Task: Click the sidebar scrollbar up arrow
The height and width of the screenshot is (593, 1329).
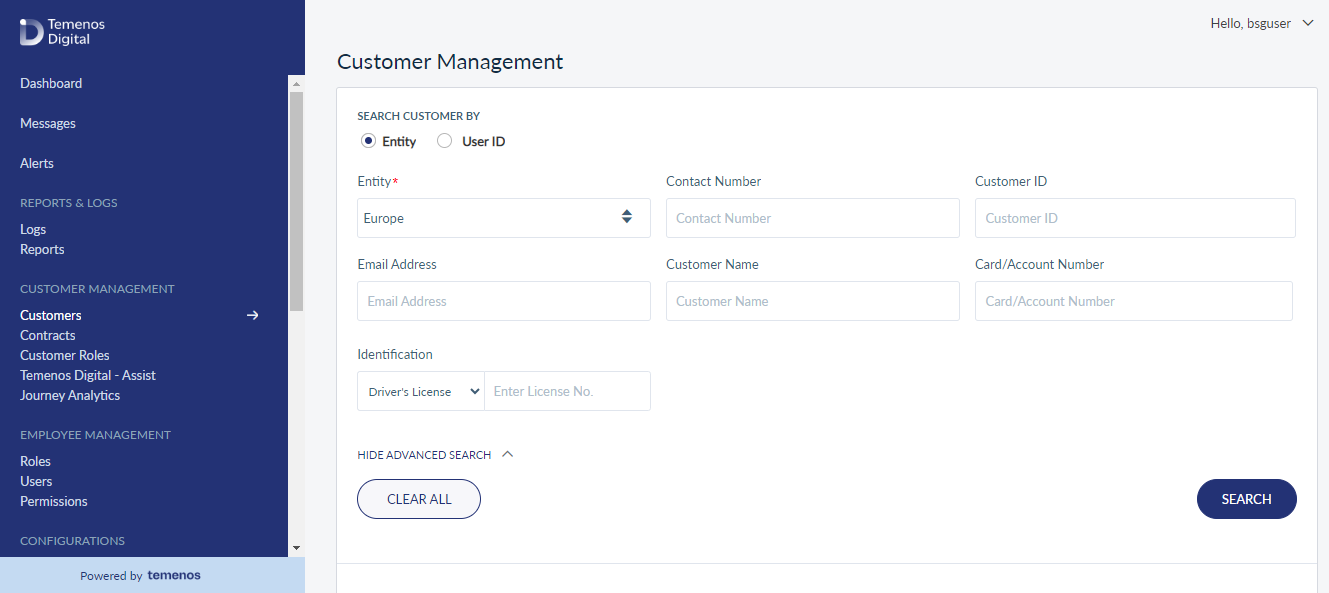Action: click(296, 83)
